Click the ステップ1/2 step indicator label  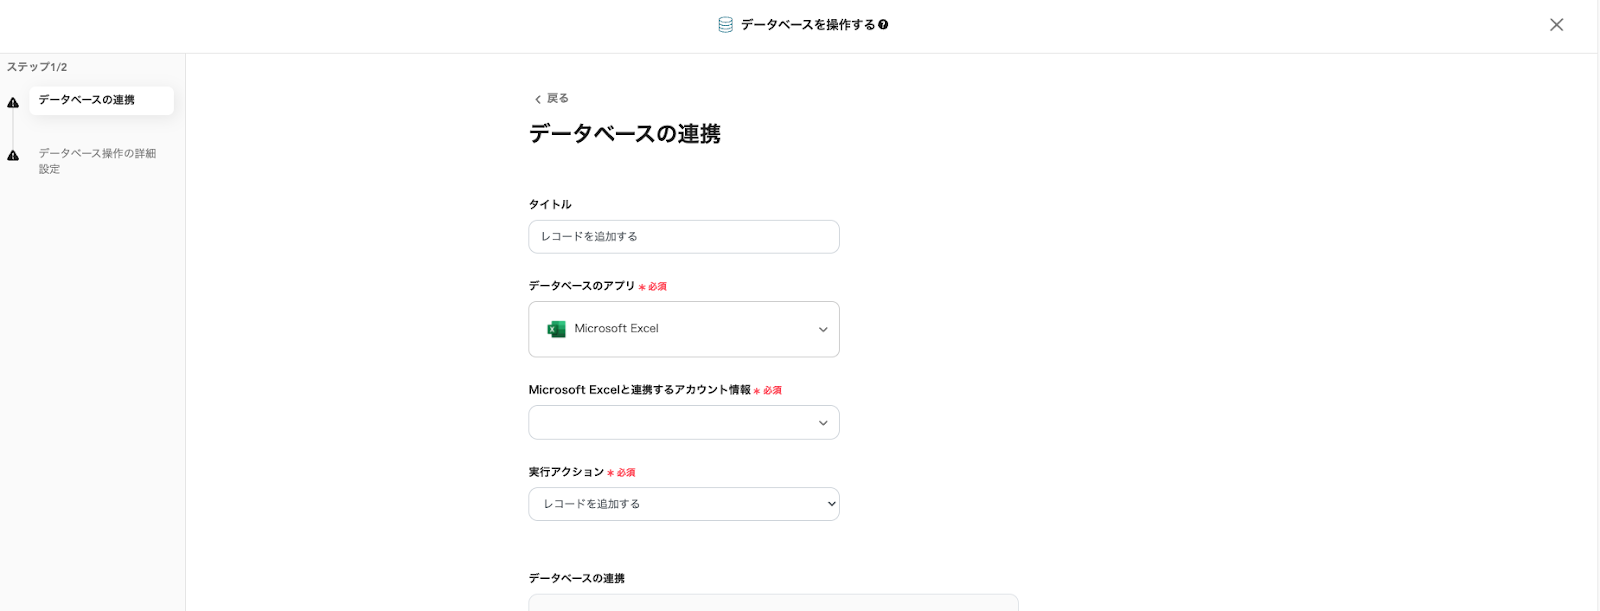37,67
